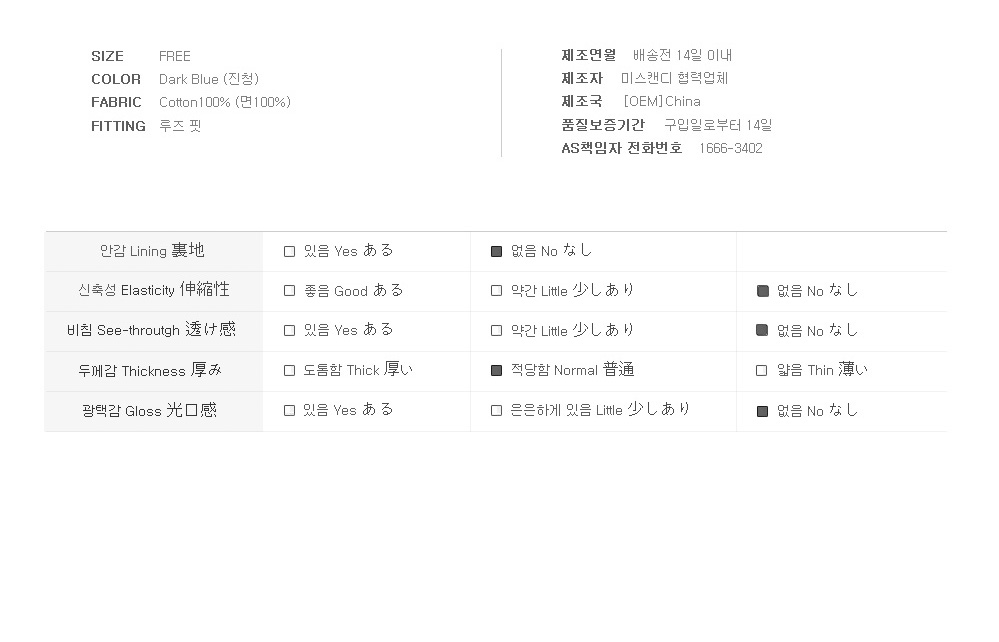The height and width of the screenshot is (642, 999).
Task: Click the Thickness row label
Action: 150,371
